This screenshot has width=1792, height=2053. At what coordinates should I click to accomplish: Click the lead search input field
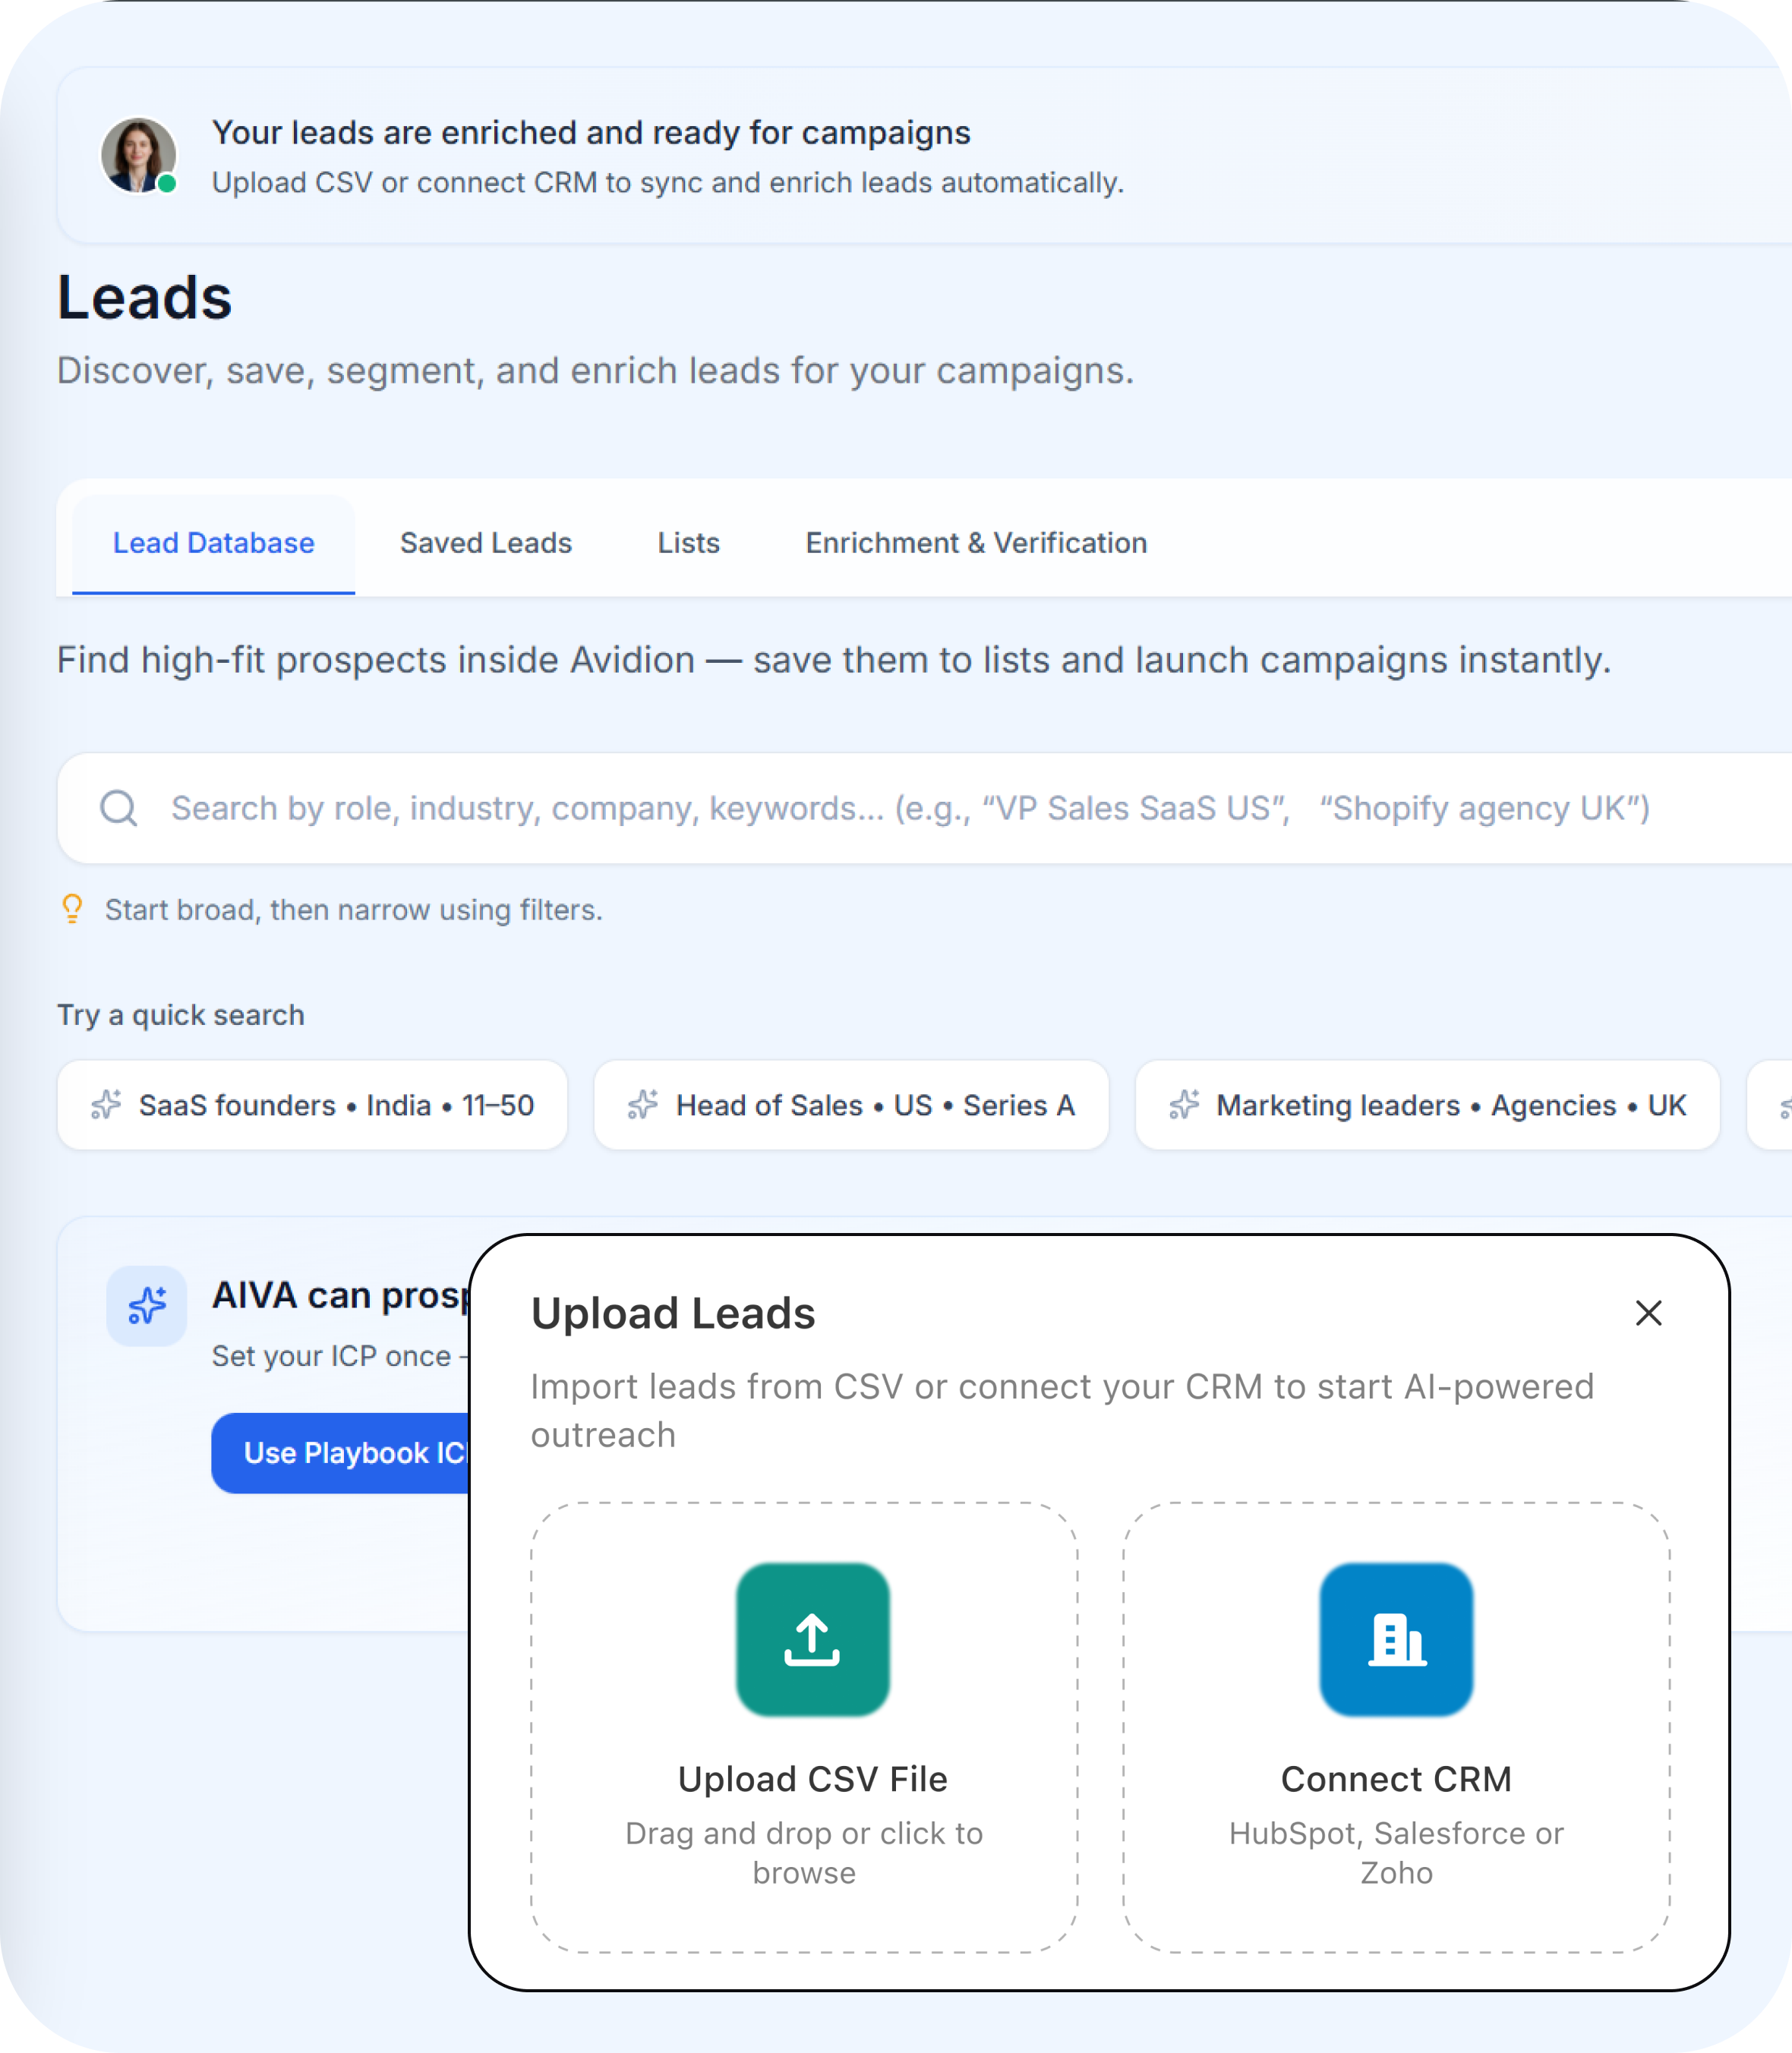coord(800,808)
